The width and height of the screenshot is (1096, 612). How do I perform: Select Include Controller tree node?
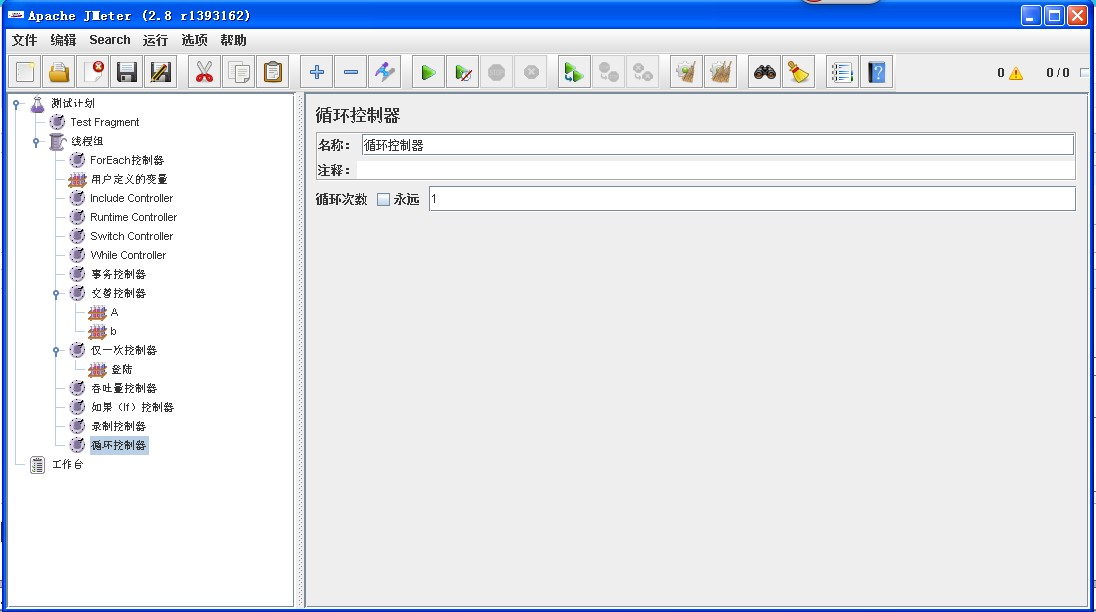coord(131,198)
